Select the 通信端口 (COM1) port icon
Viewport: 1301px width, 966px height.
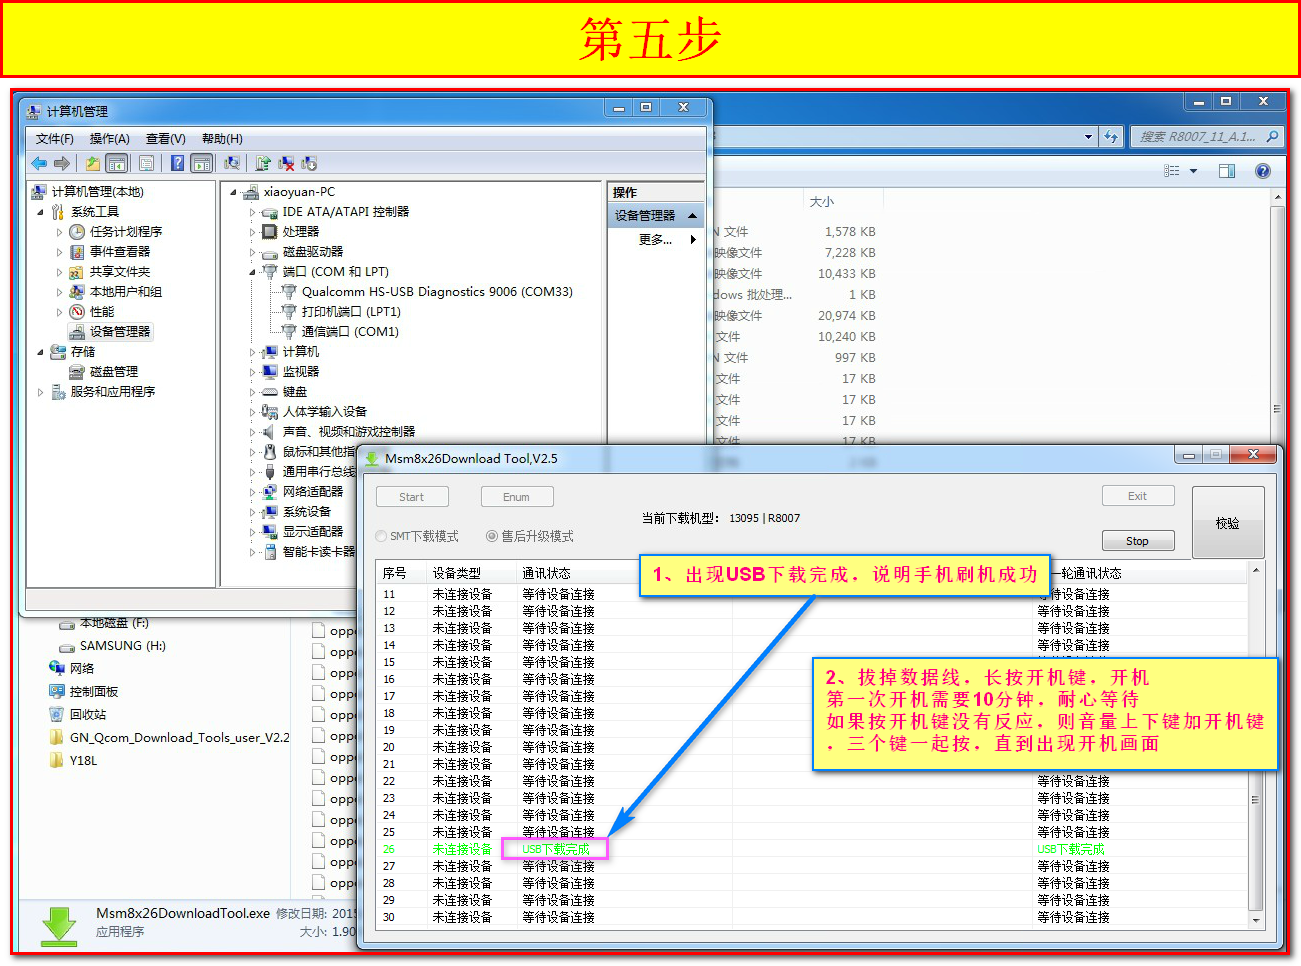click(289, 332)
